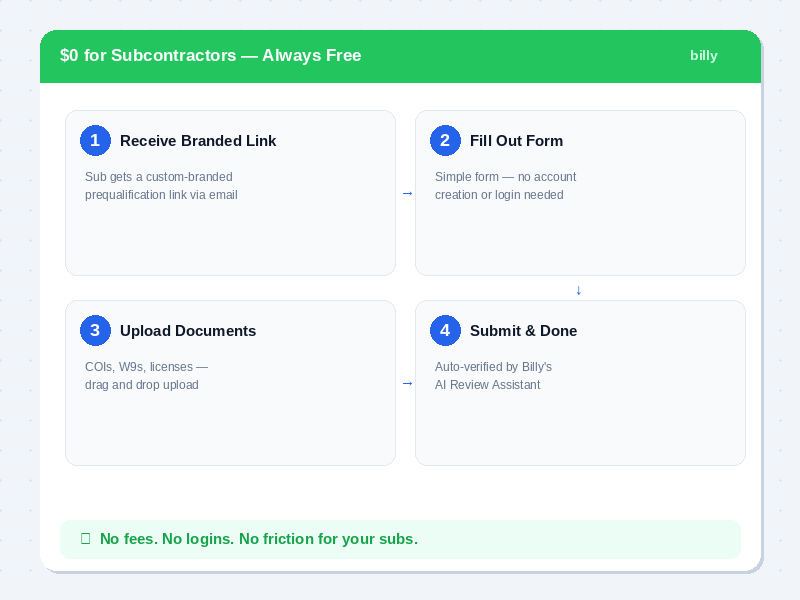This screenshot has height=600, width=800.
Task: Click the checkmark icon in the green banner
Action: (85, 538)
